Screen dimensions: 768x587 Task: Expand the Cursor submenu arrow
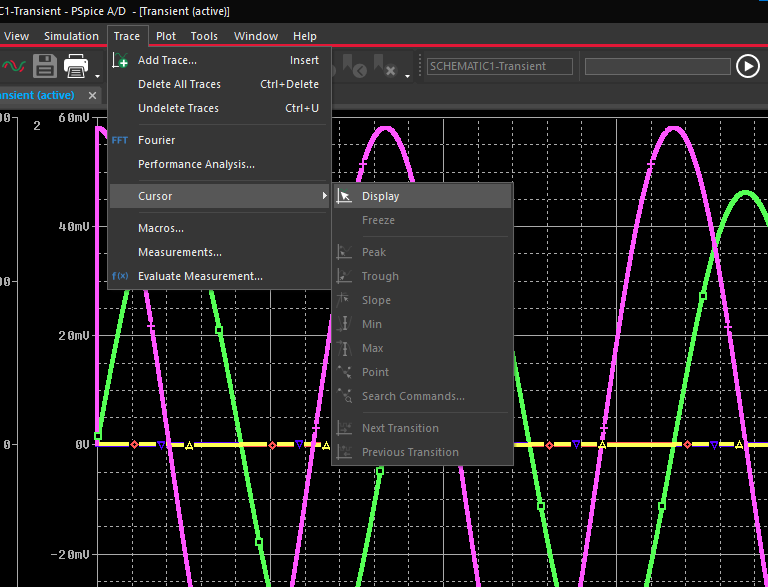(x=324, y=196)
